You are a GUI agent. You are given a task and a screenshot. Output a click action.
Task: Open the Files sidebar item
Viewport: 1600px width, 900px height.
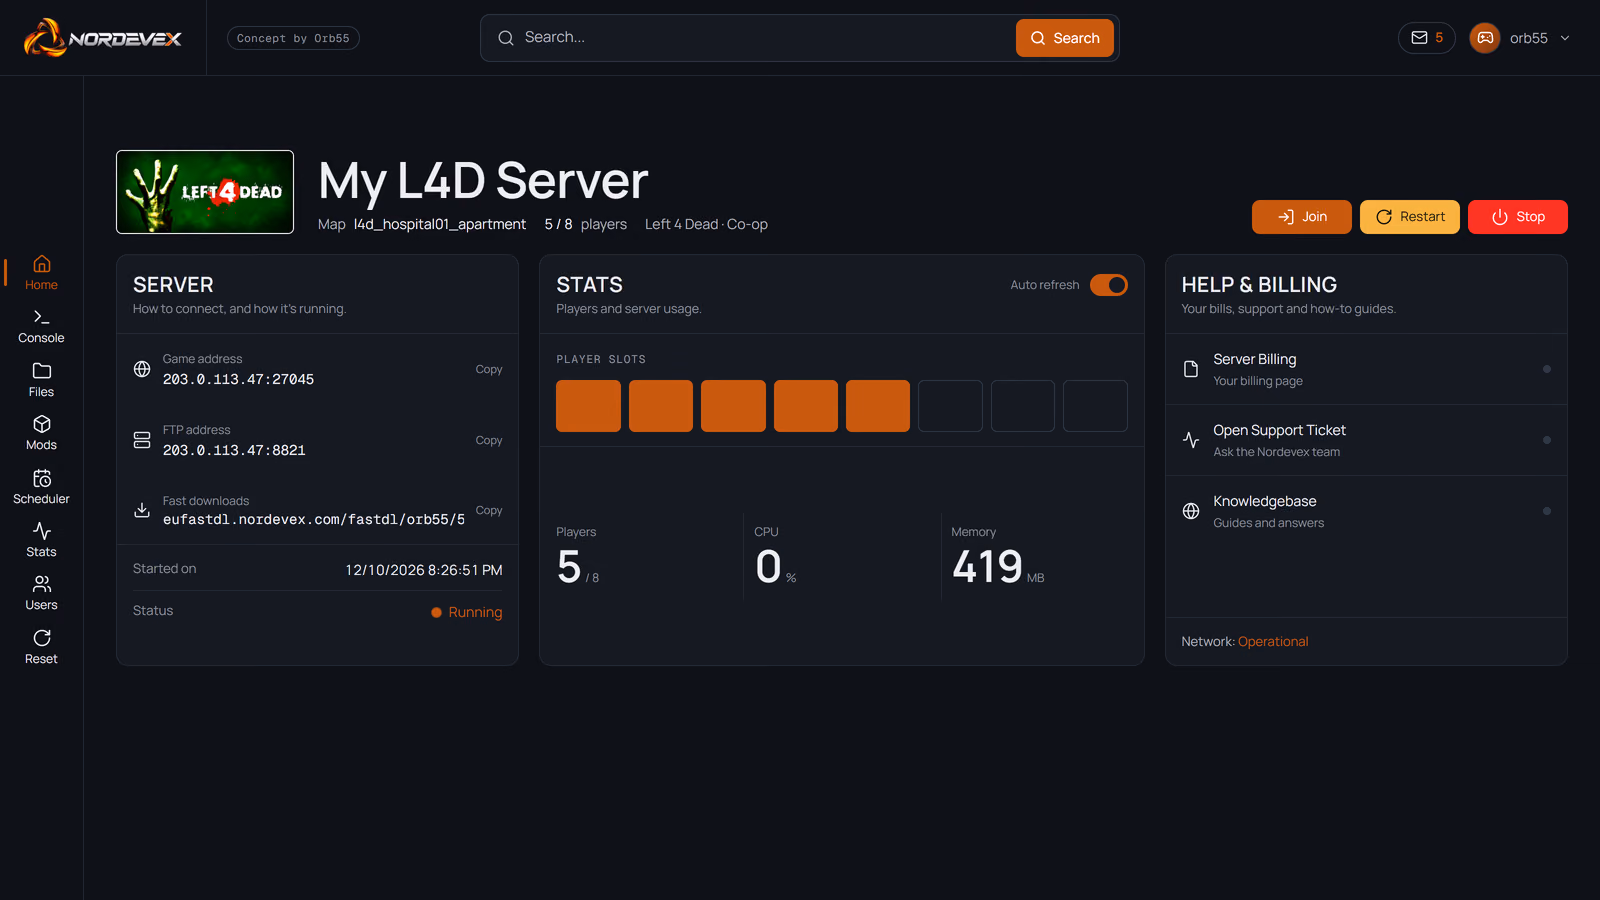coord(41,380)
